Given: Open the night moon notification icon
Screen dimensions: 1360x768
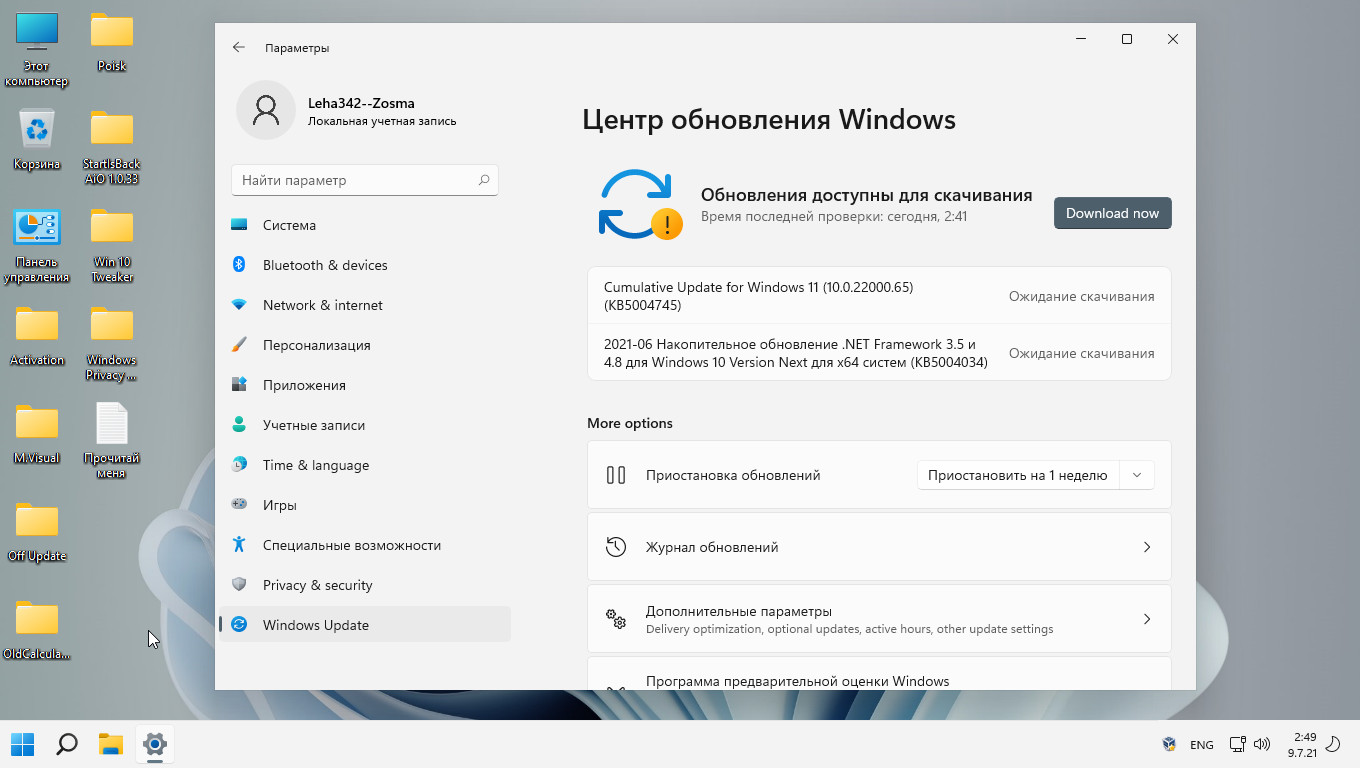Looking at the screenshot, I should pyautogui.click(x=1332, y=744).
